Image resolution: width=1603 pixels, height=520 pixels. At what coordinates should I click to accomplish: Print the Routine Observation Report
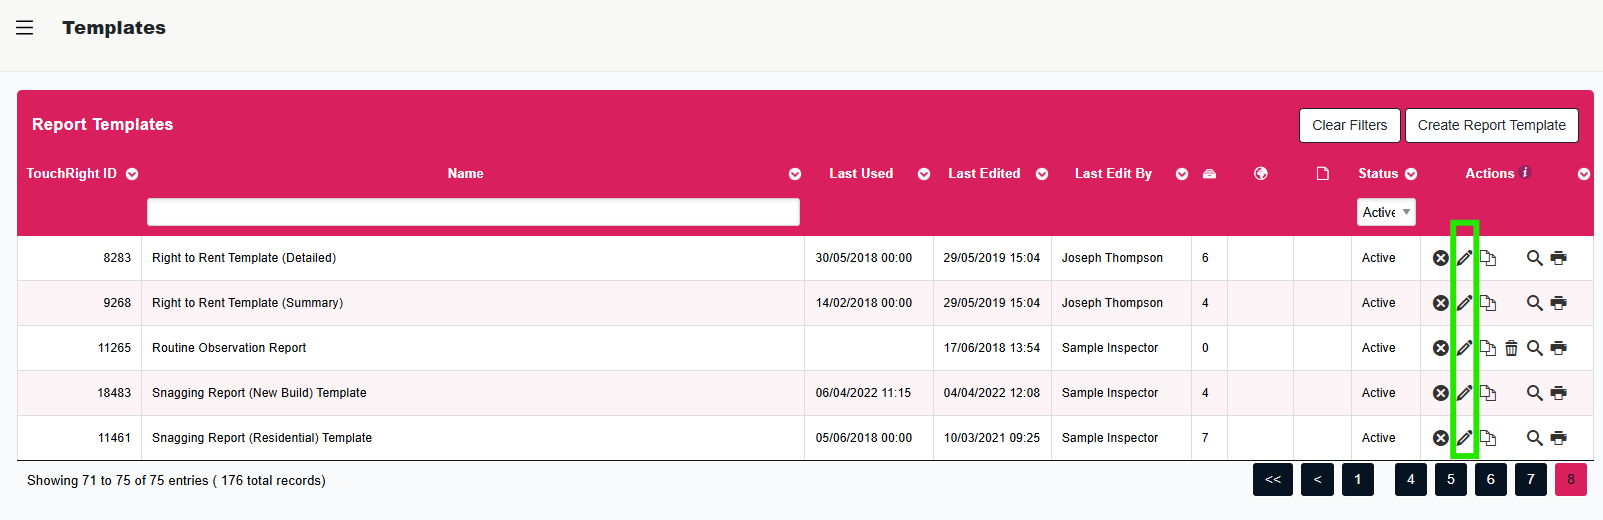(1558, 348)
